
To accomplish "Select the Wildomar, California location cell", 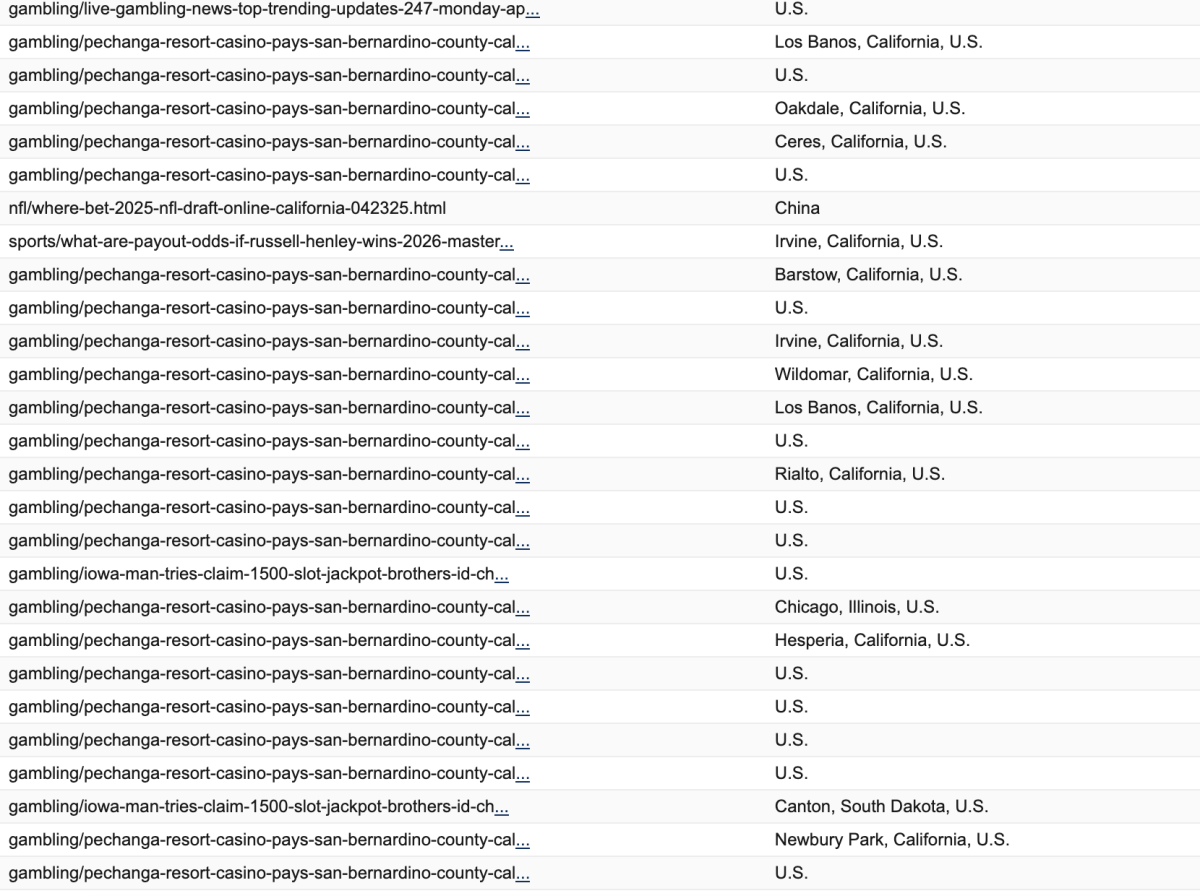I will [873, 375].
